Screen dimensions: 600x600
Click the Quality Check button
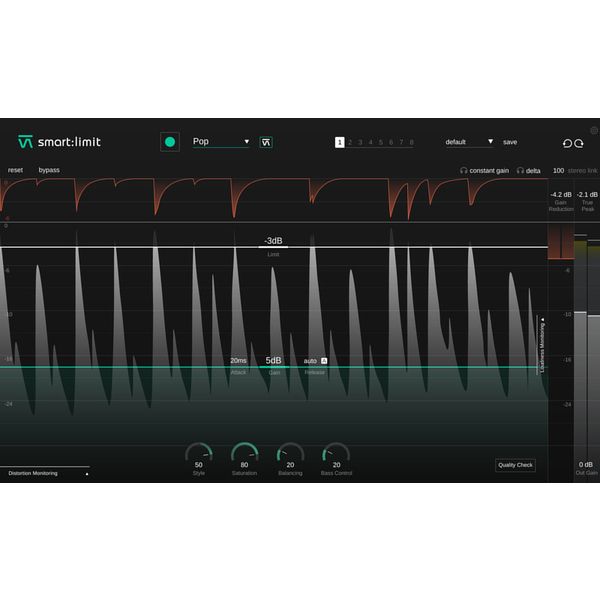tap(515, 465)
